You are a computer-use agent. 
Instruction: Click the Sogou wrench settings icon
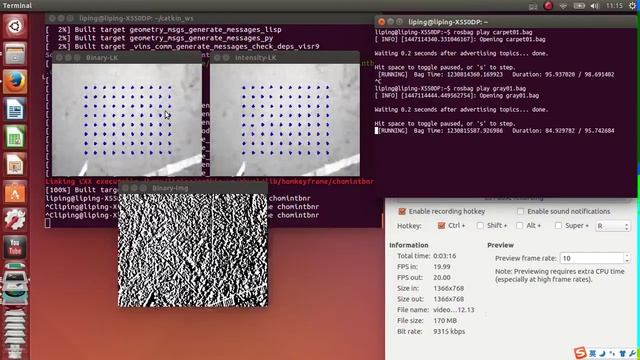633,353
